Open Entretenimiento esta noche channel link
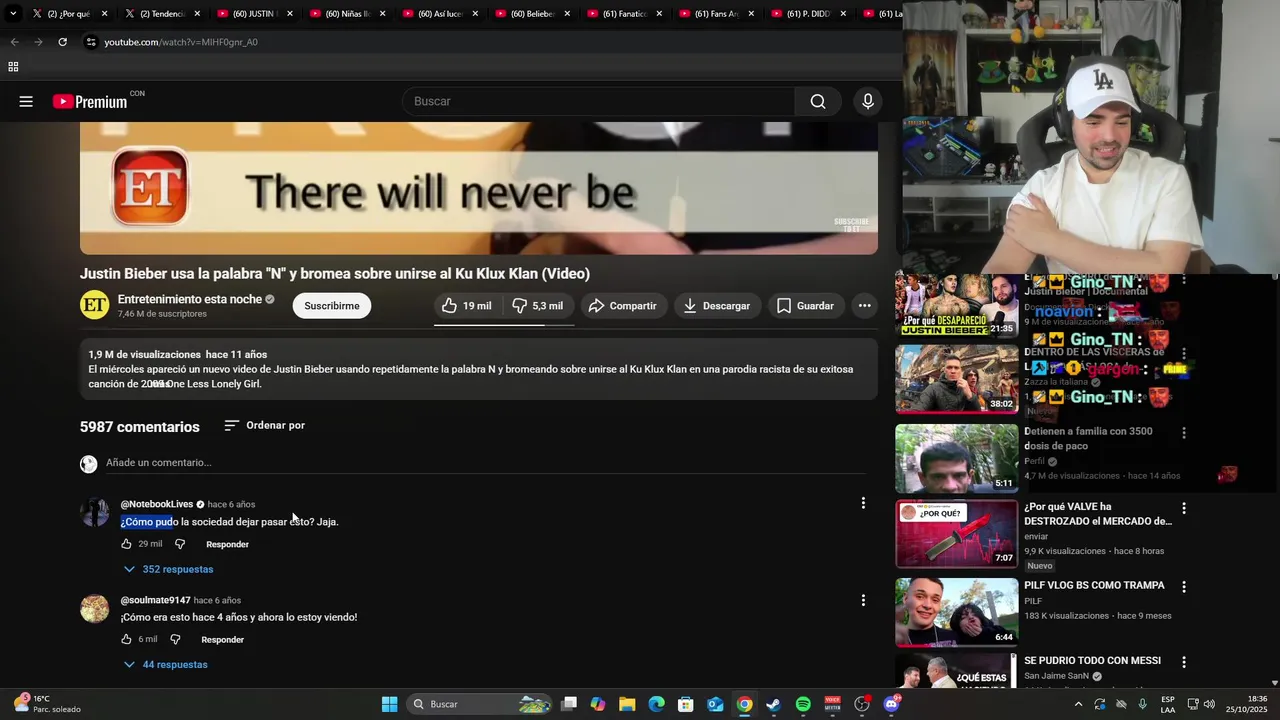 pos(190,299)
